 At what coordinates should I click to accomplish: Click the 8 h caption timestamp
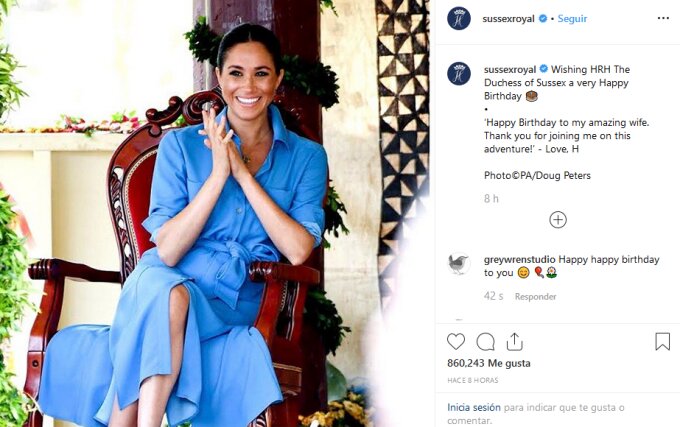491,199
